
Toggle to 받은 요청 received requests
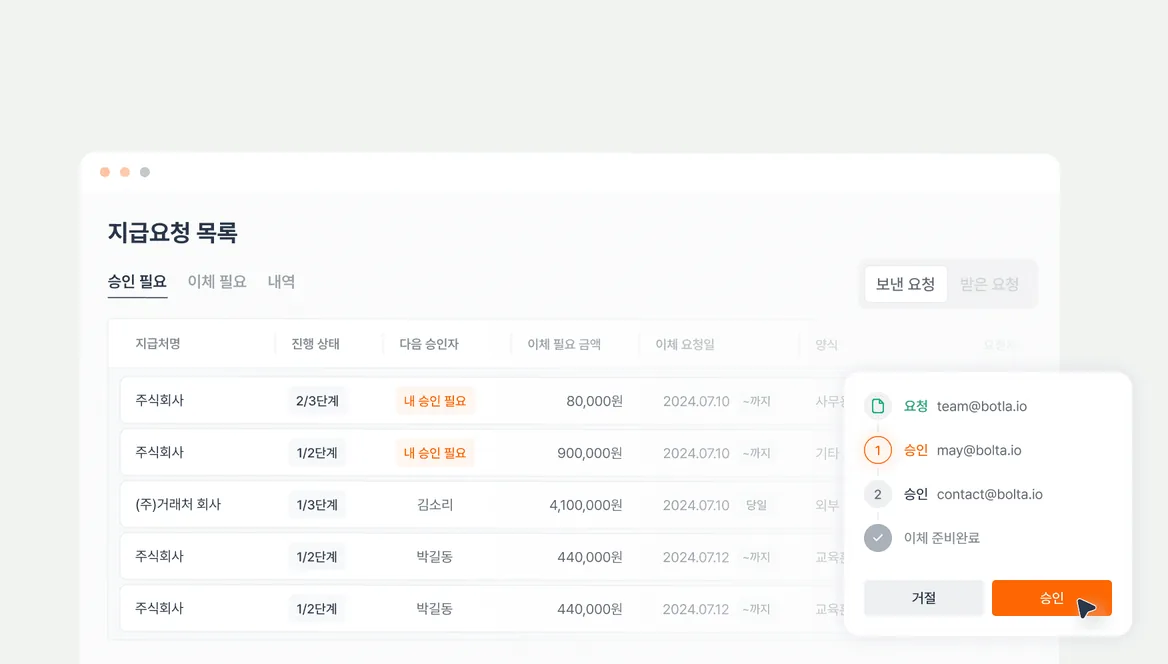[x=989, y=284]
